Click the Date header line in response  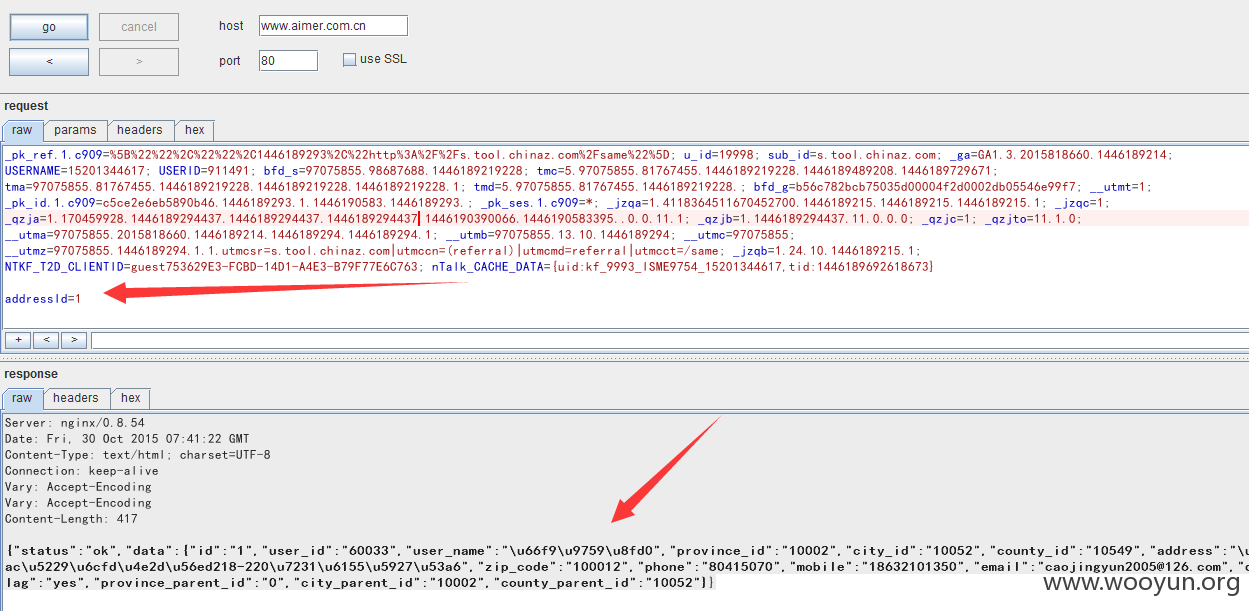[127, 439]
